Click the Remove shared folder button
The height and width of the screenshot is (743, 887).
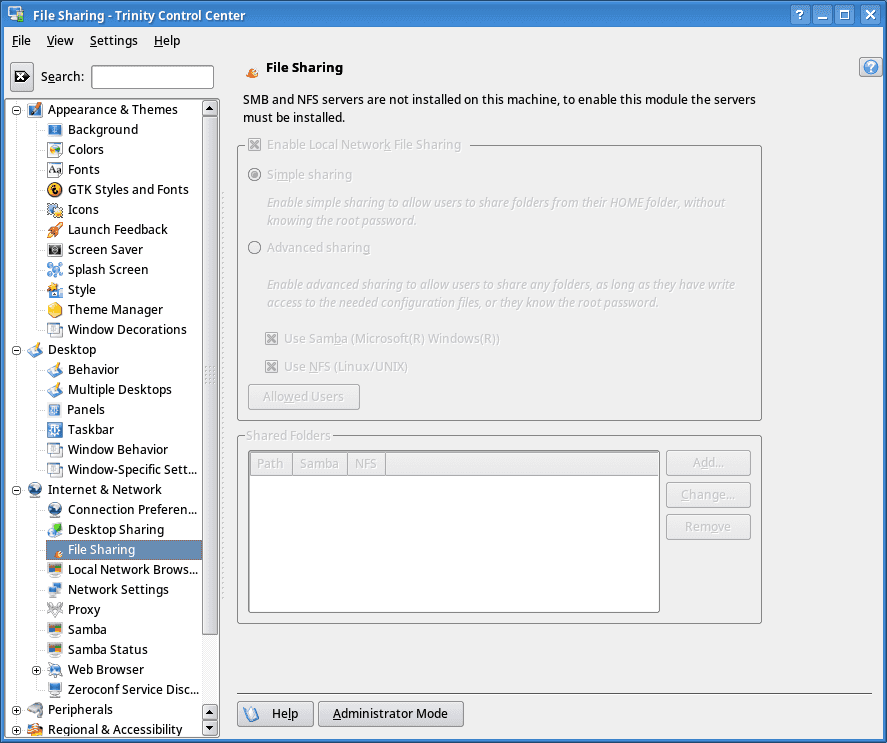(708, 527)
